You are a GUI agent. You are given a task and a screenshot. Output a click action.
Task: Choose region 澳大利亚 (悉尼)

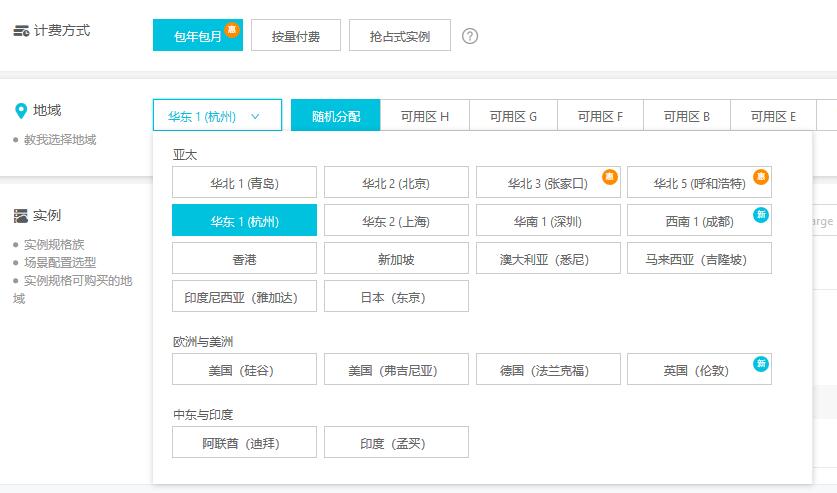548,258
